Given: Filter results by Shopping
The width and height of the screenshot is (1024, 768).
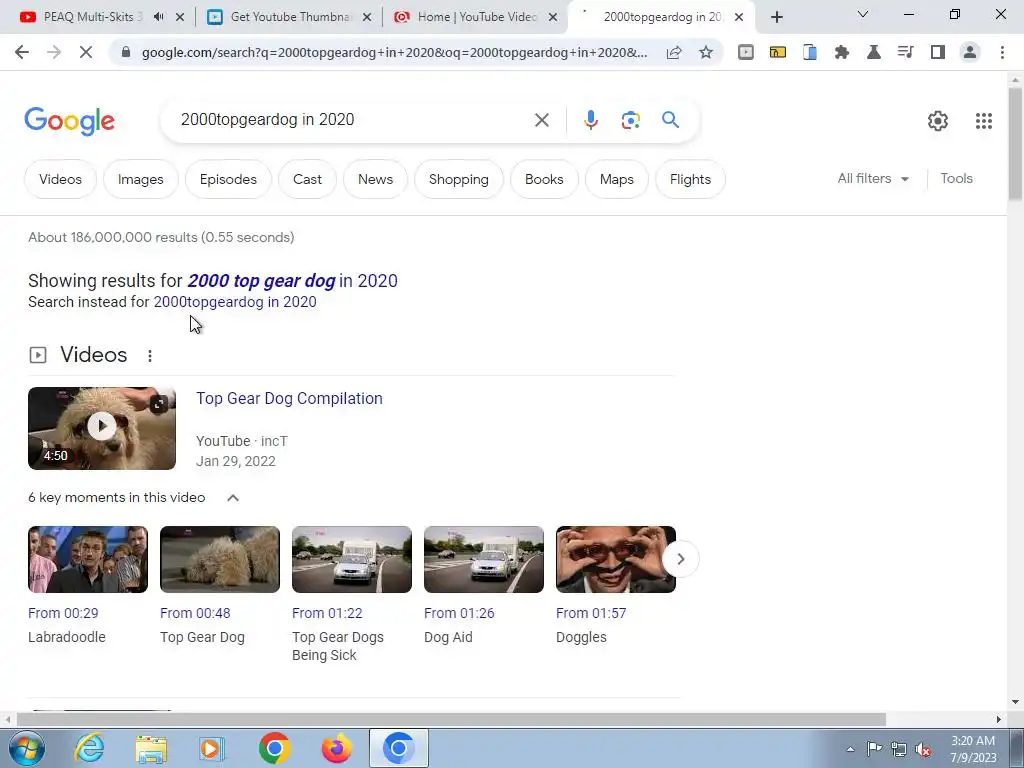Looking at the screenshot, I should pyautogui.click(x=458, y=179).
